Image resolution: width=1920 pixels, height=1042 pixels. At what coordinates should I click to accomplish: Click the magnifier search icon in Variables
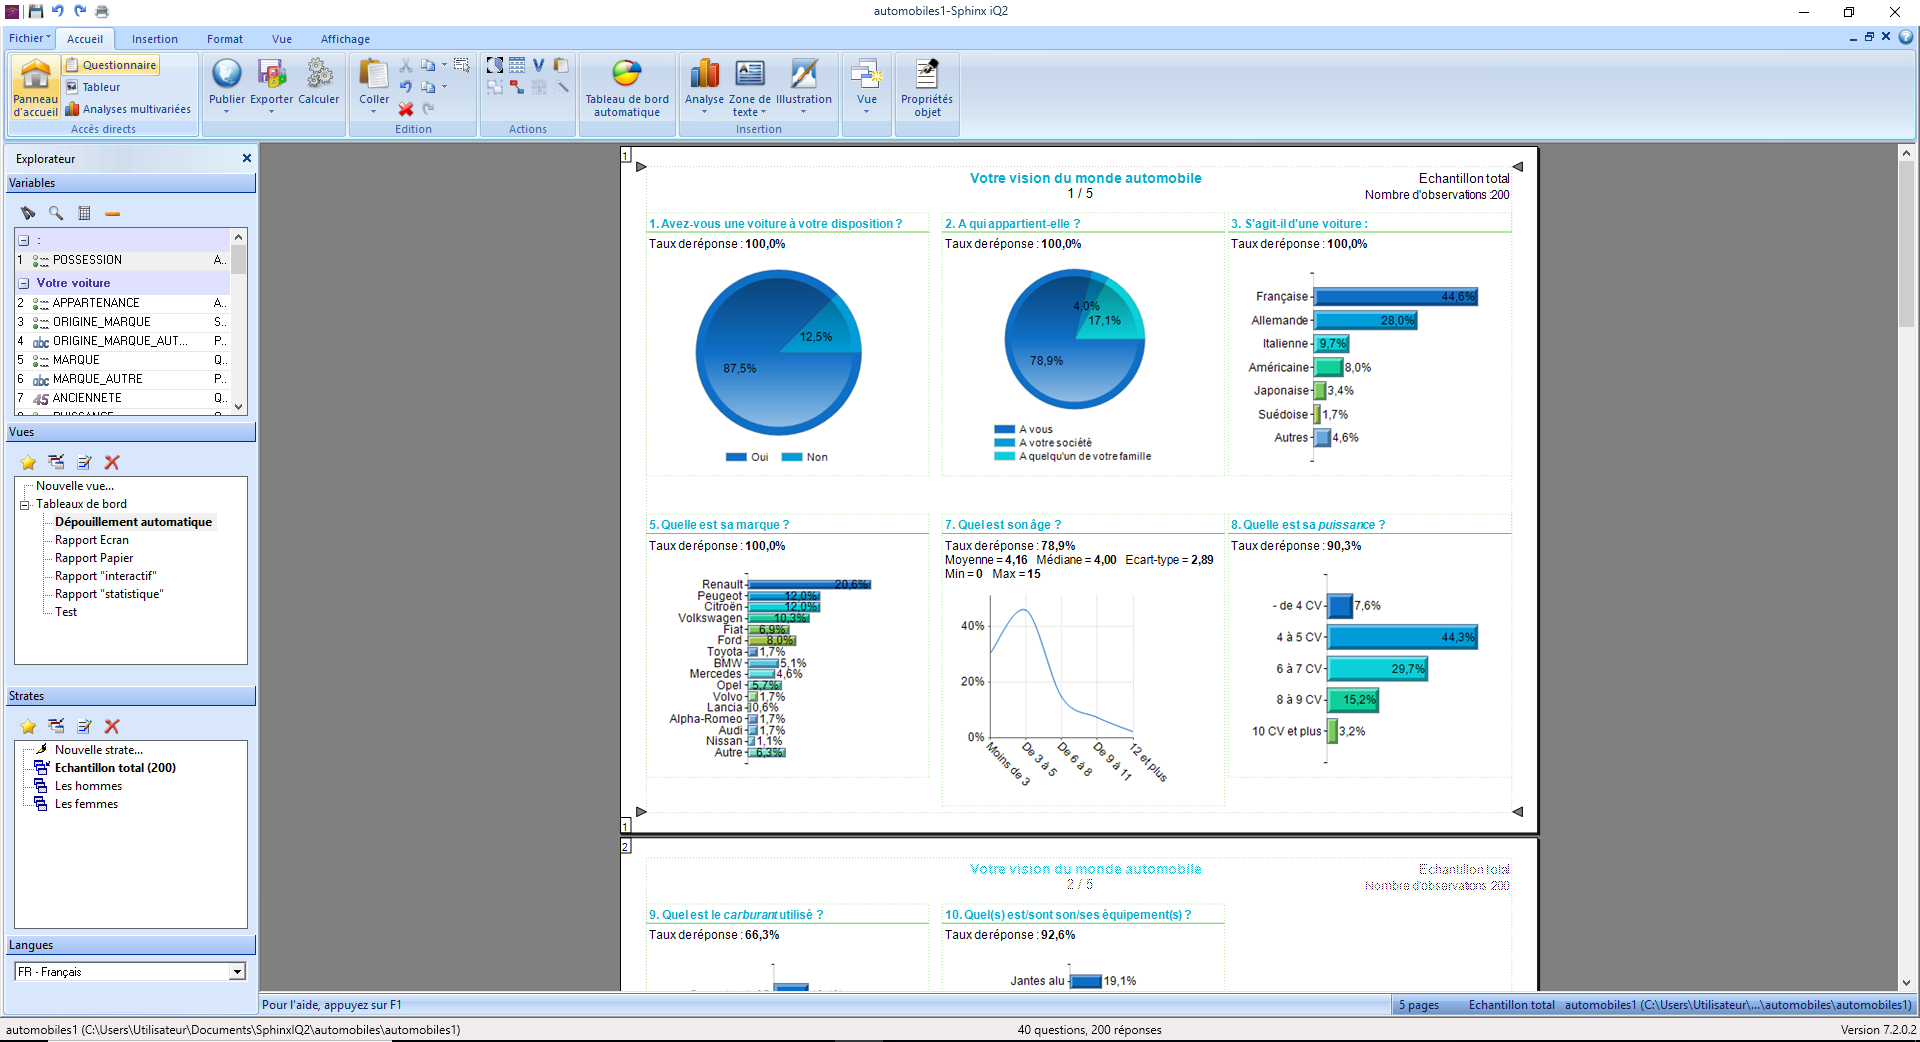pos(56,213)
